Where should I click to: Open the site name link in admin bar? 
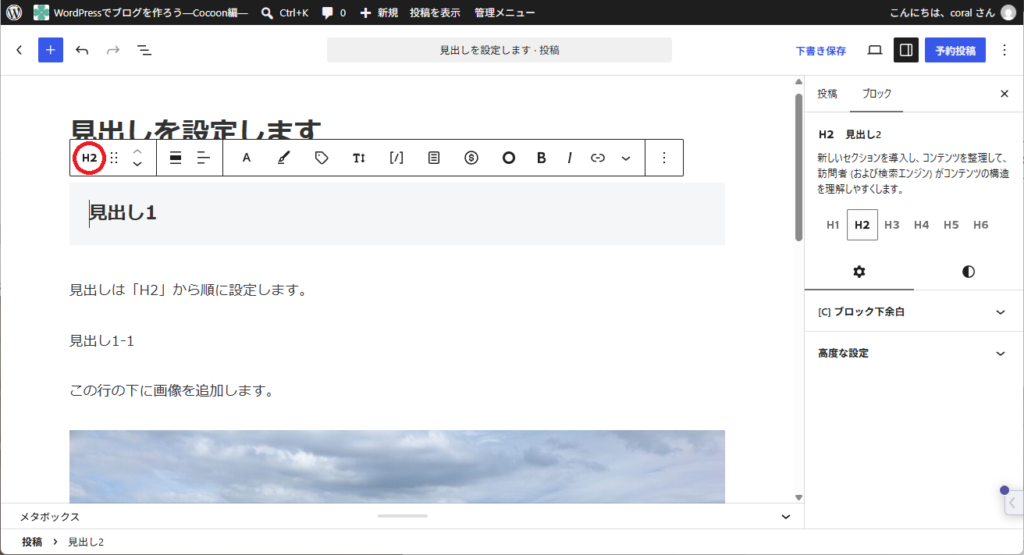point(141,12)
